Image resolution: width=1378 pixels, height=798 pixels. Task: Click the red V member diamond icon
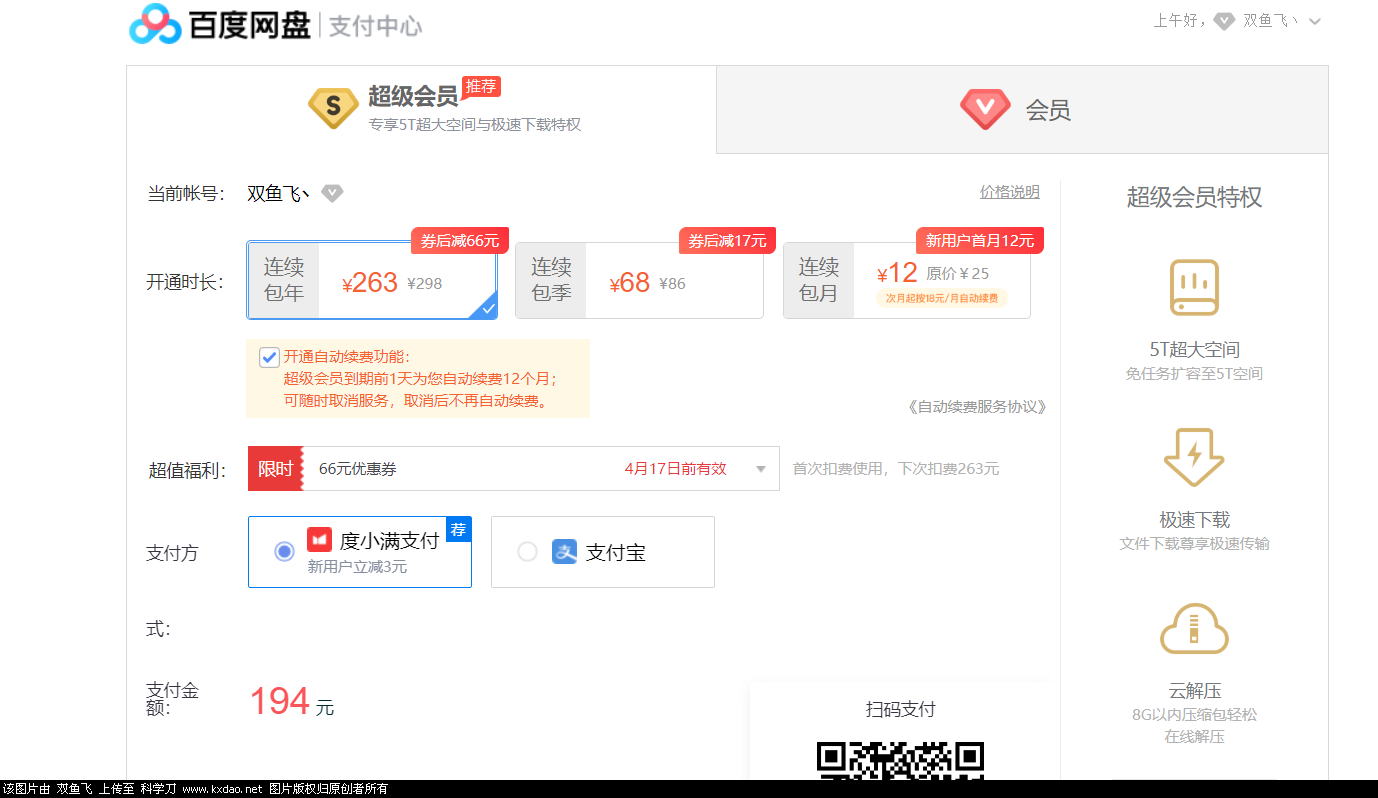[985, 109]
